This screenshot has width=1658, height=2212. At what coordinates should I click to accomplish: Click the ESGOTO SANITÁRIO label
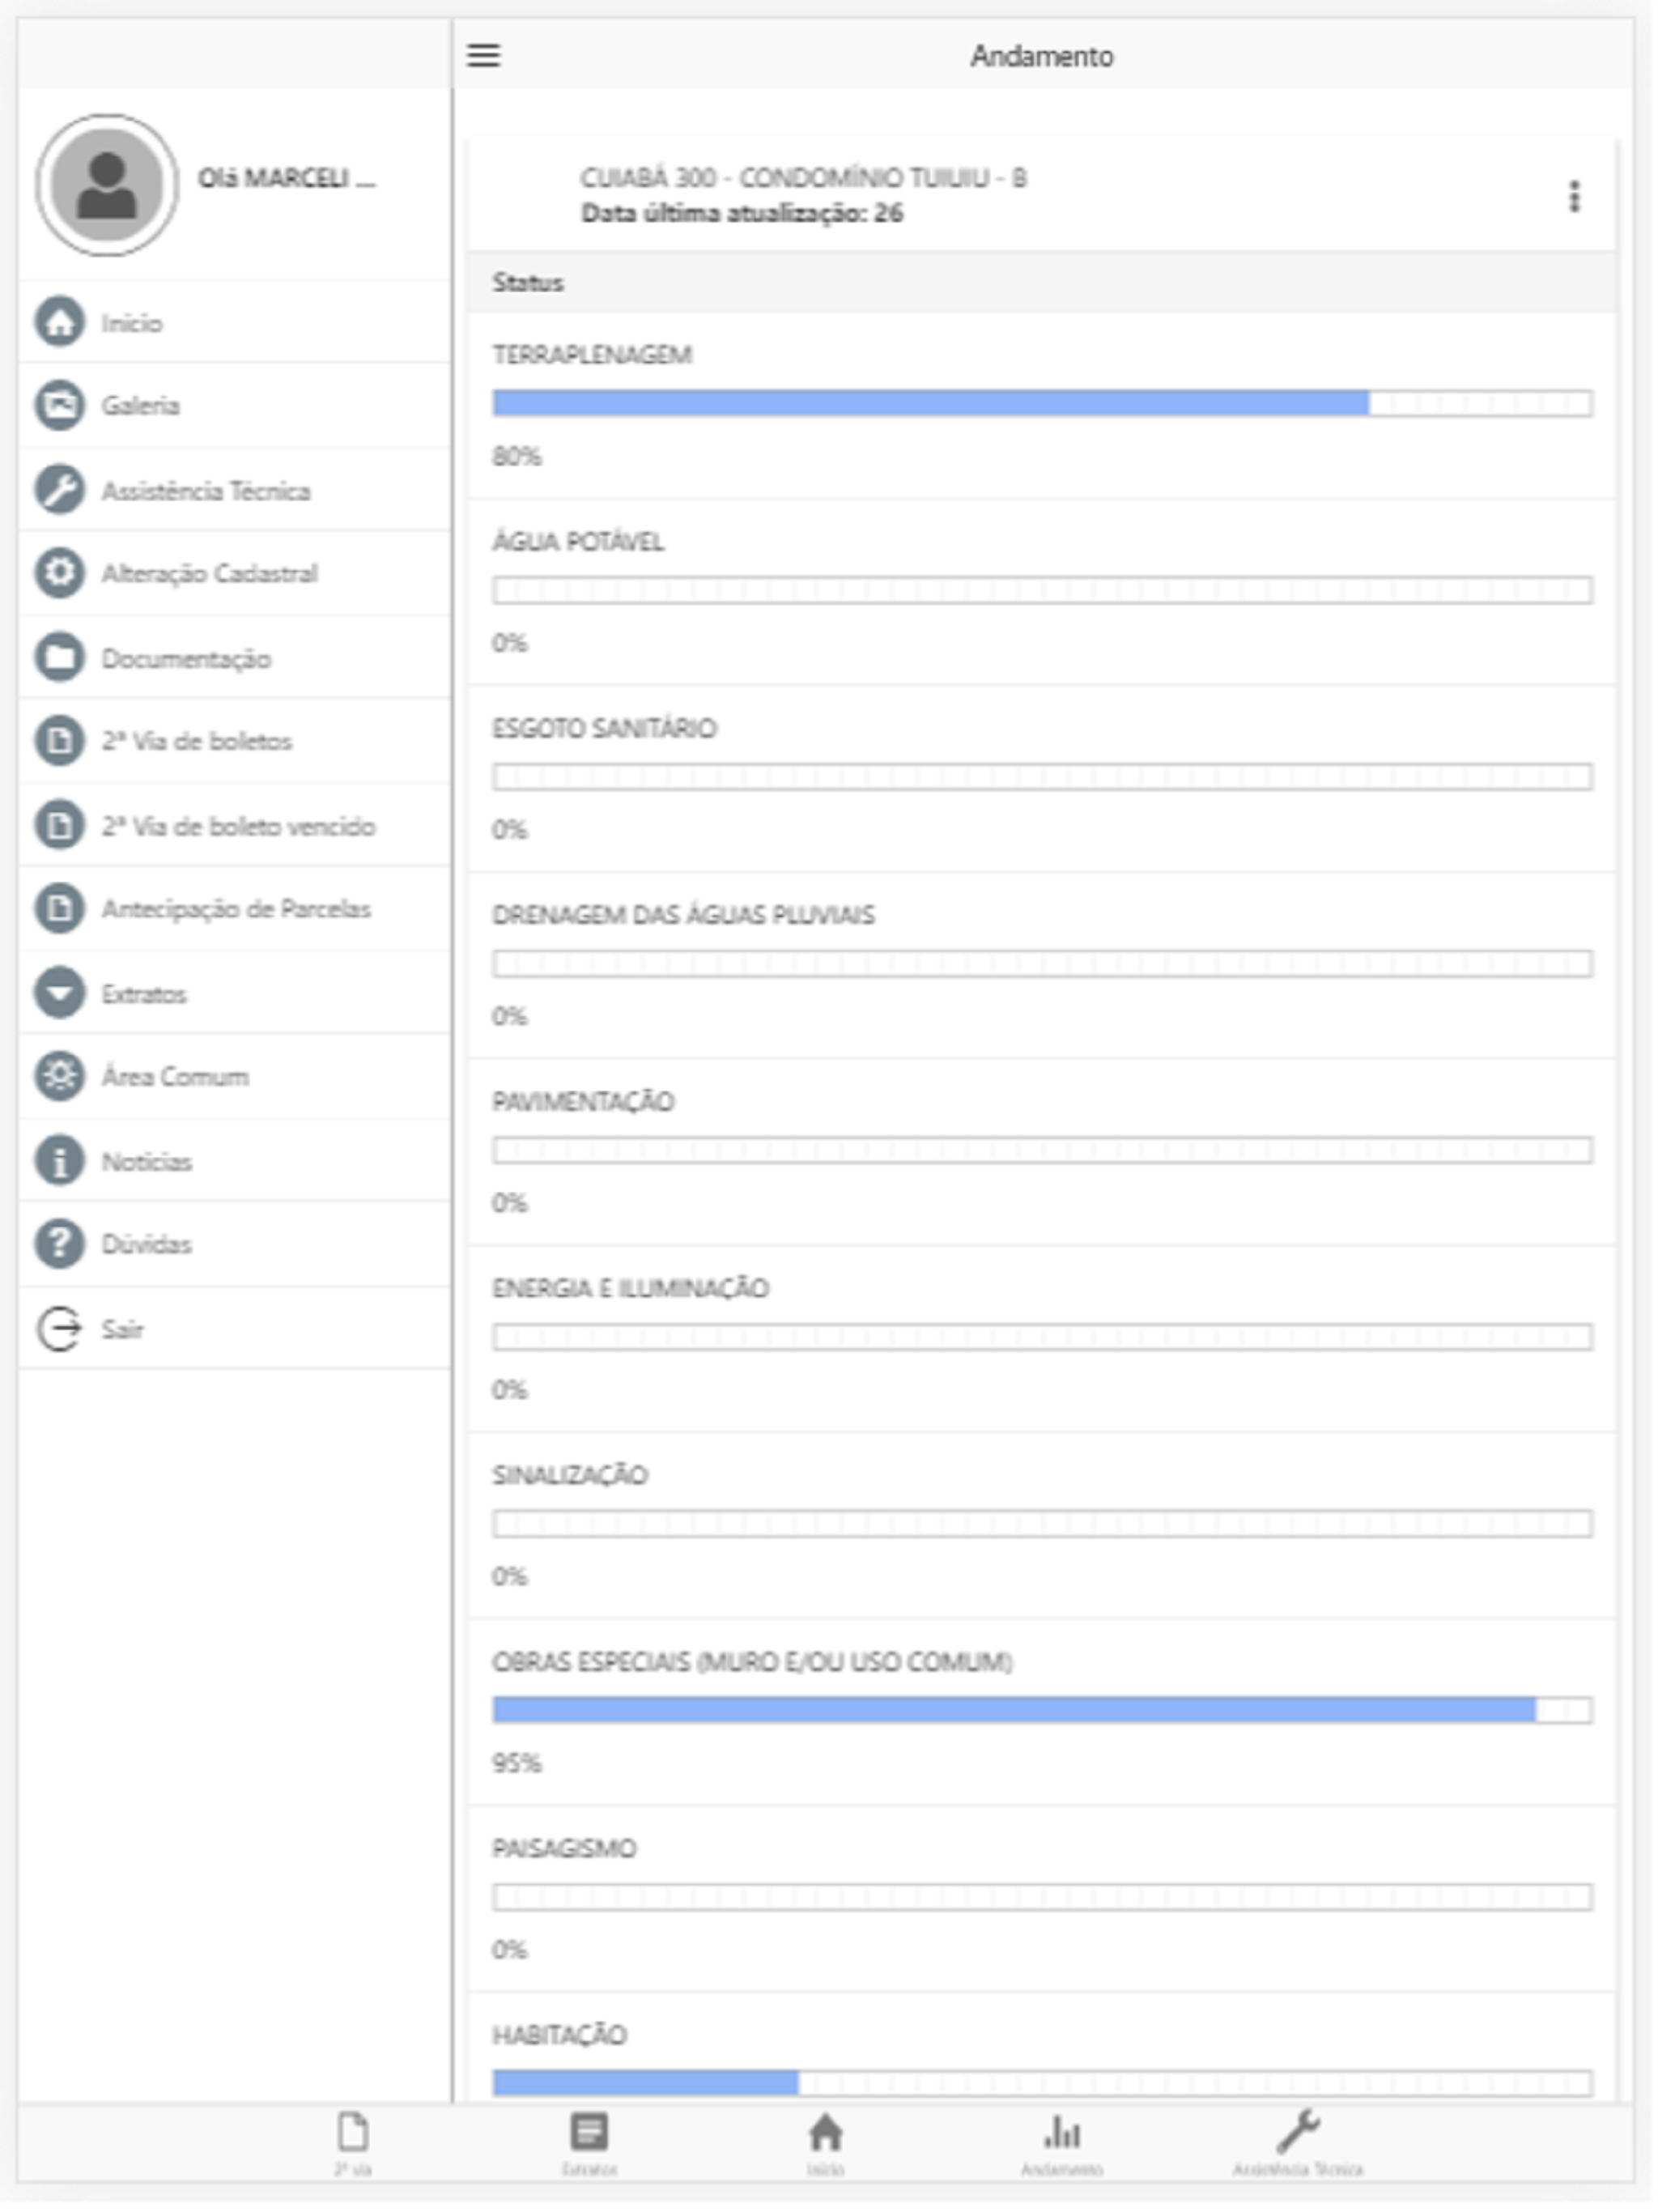[604, 728]
